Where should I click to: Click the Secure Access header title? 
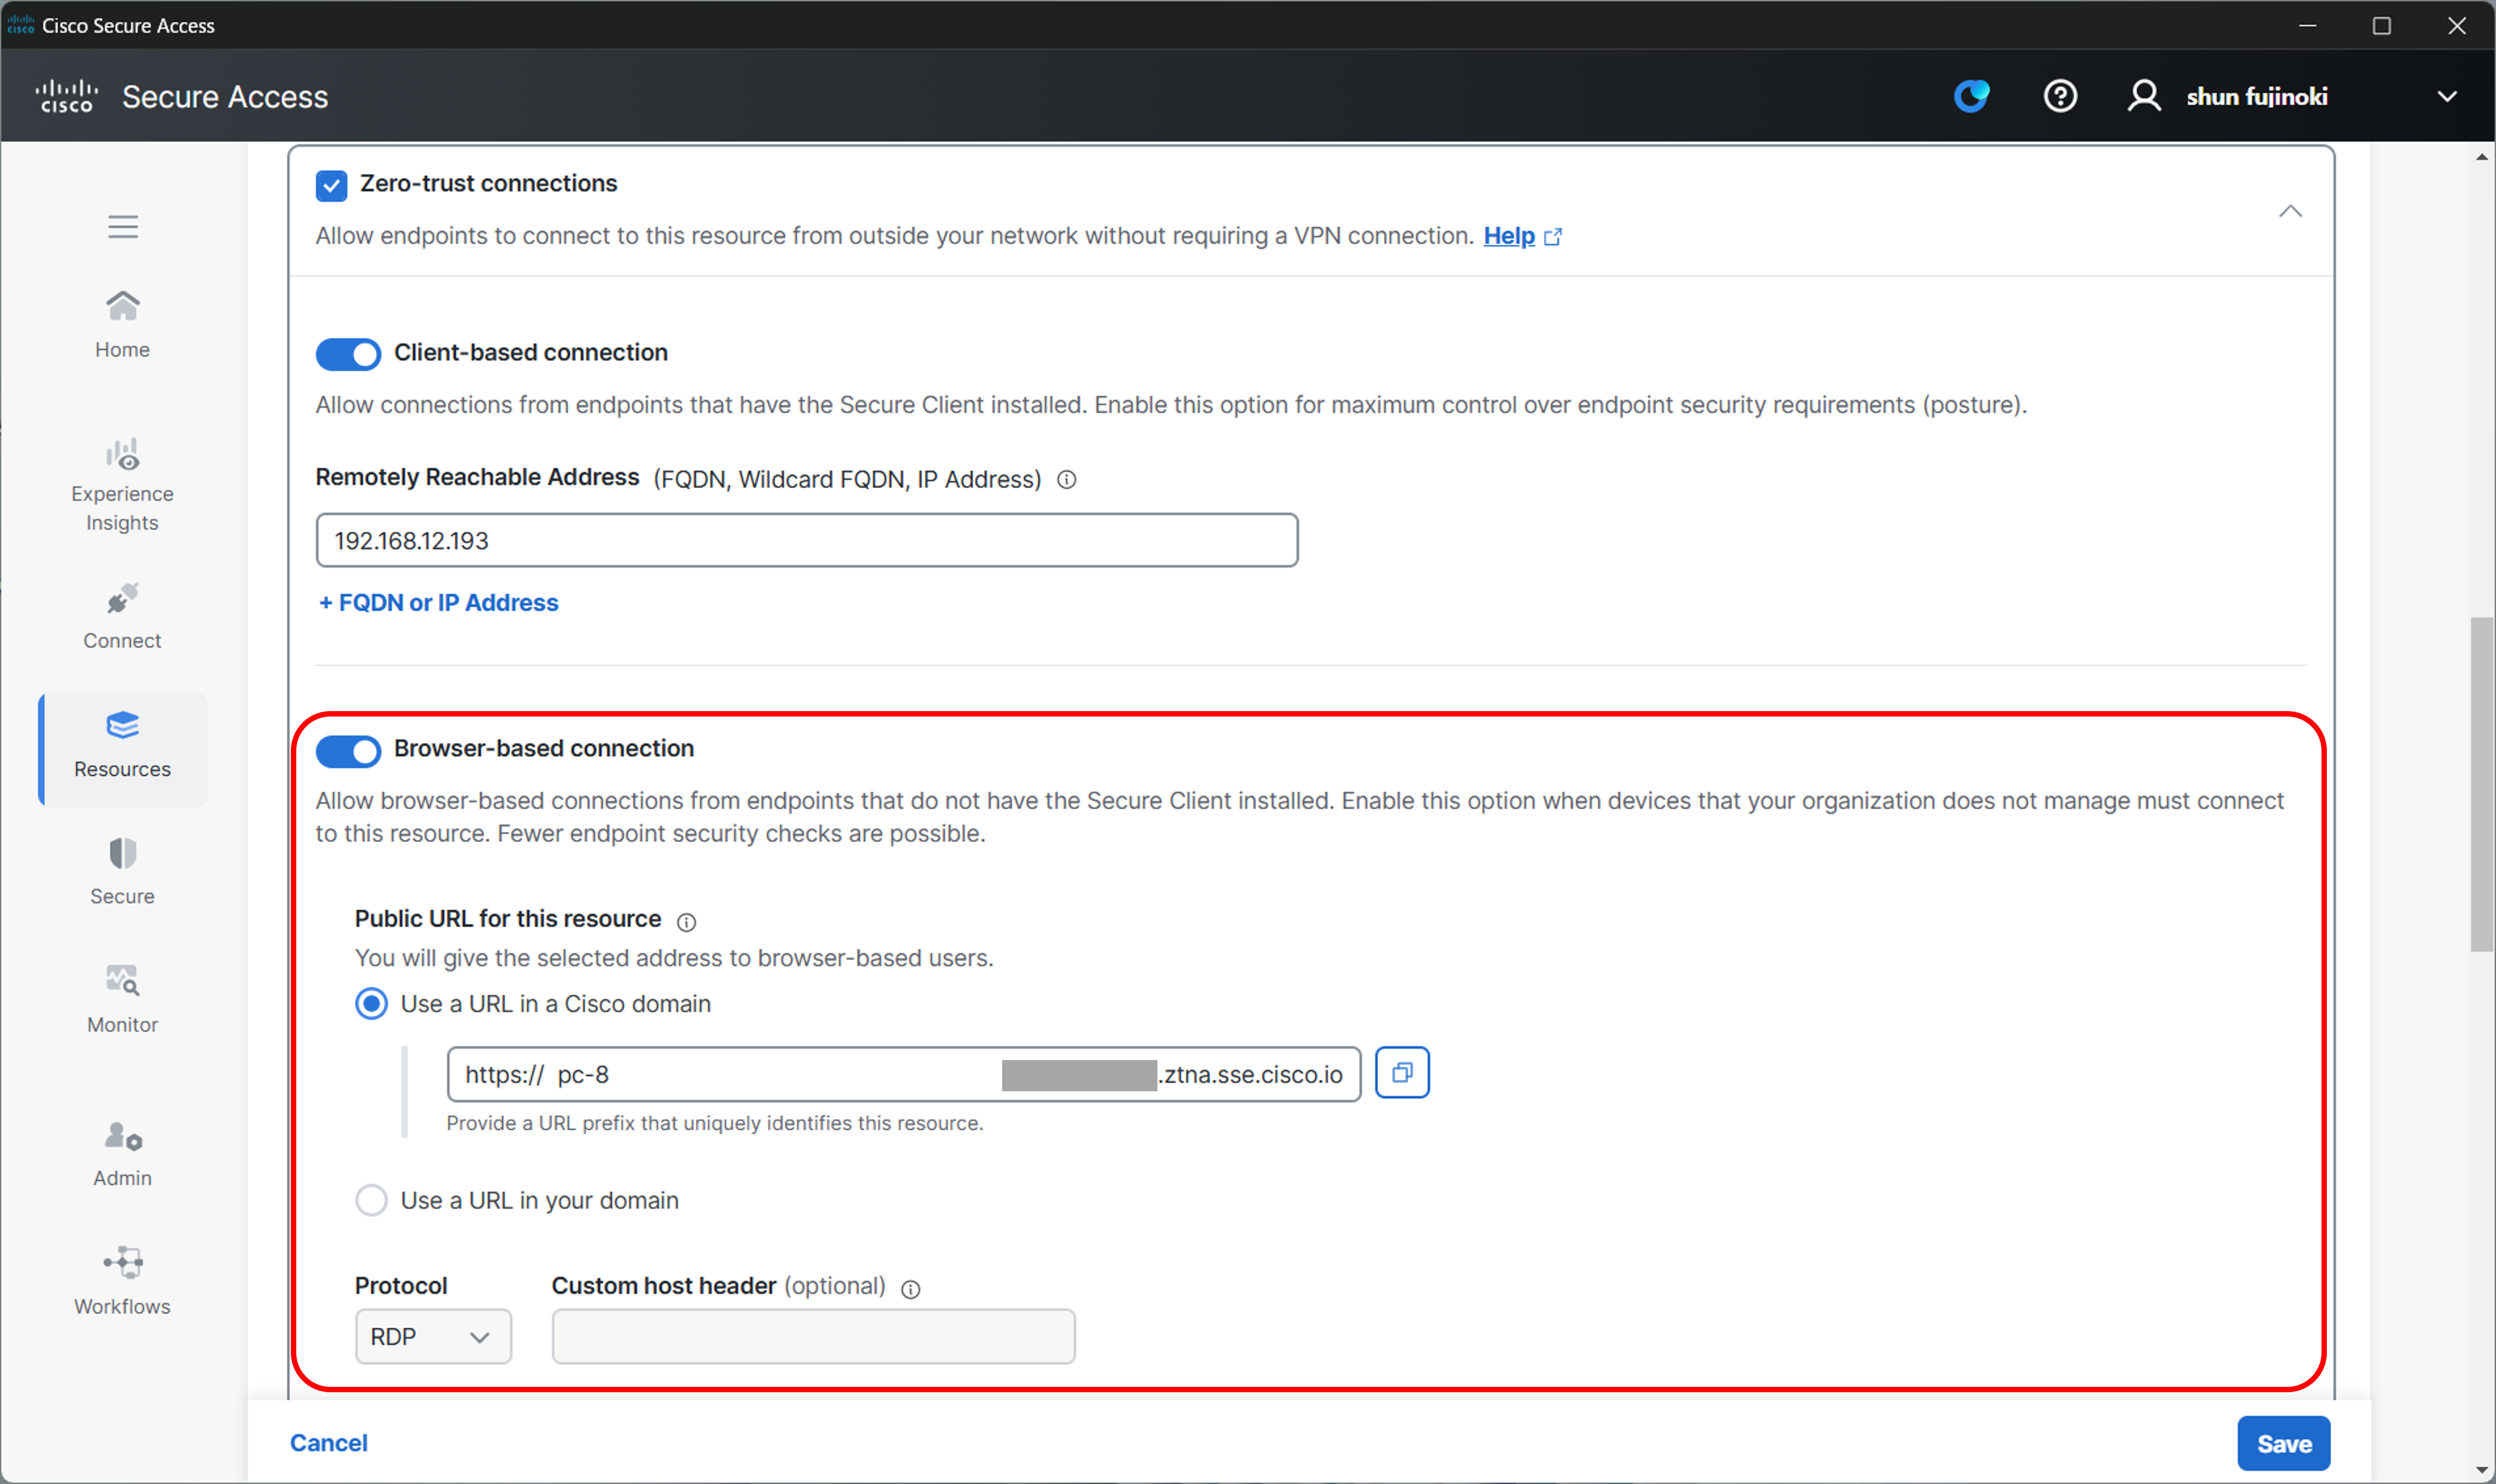coord(225,97)
